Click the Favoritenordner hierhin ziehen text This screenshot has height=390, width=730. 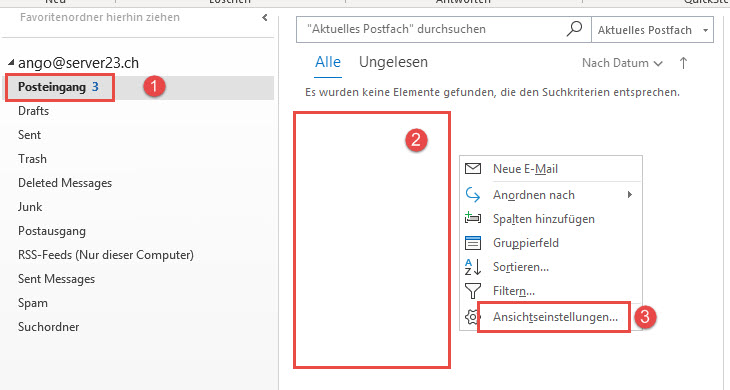(100, 17)
